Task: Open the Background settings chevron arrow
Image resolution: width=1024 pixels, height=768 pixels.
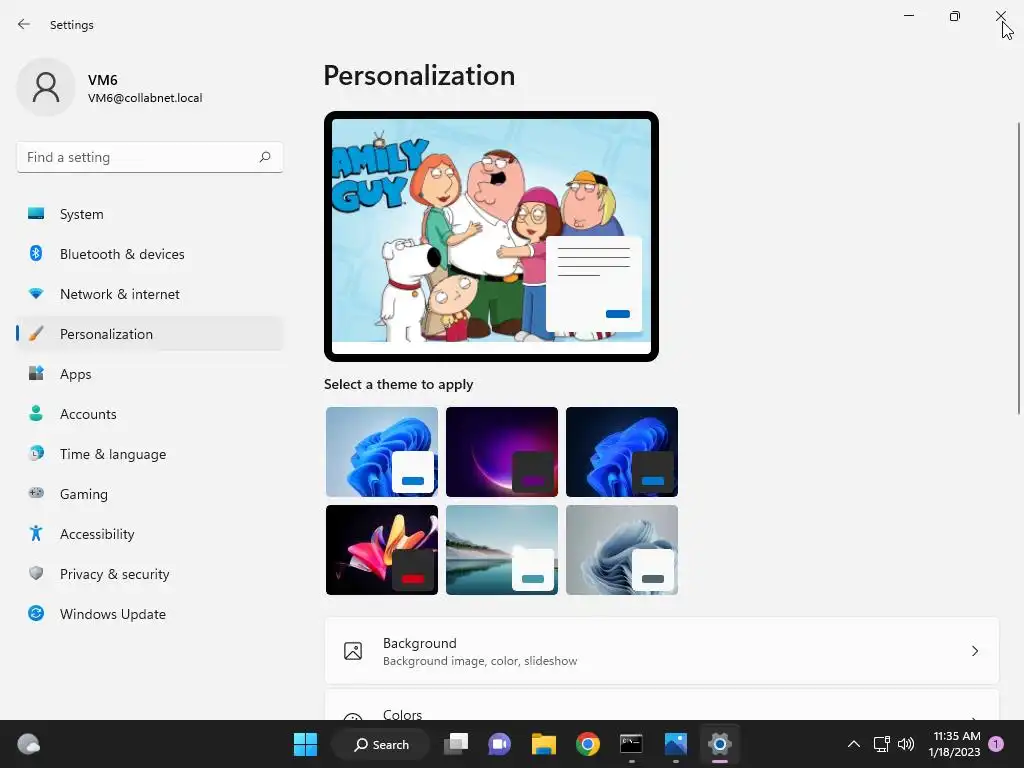Action: [x=974, y=651]
